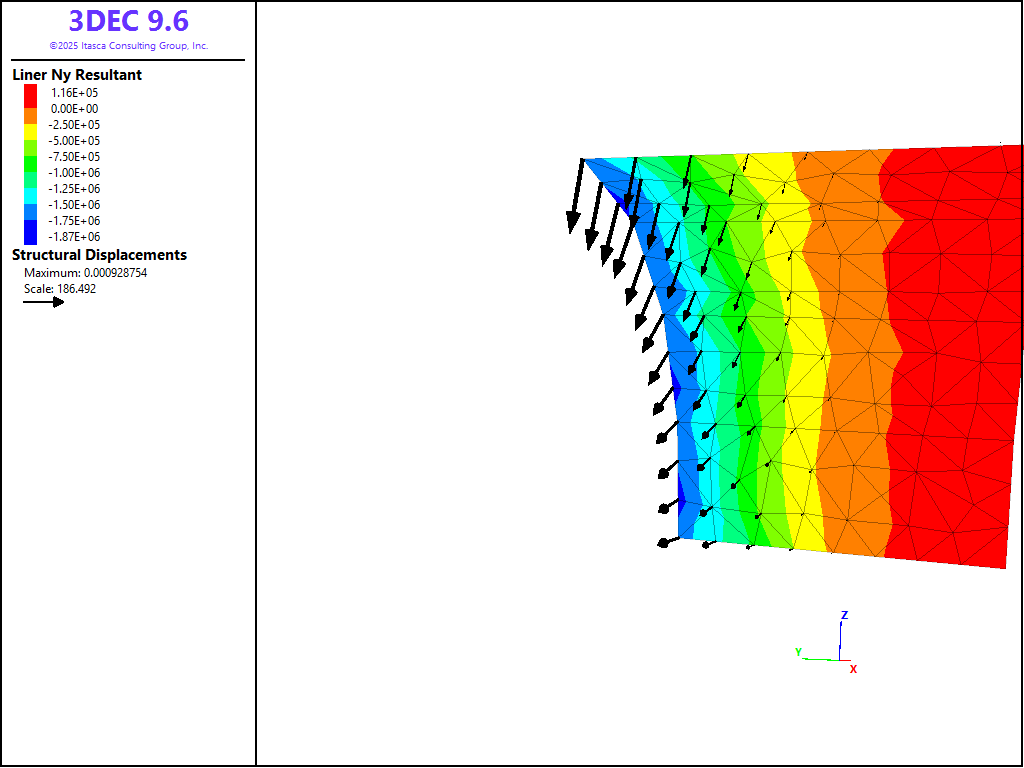This screenshot has height=768, width=1024.
Task: Click the red X axis label on the triad
Action: click(853, 669)
